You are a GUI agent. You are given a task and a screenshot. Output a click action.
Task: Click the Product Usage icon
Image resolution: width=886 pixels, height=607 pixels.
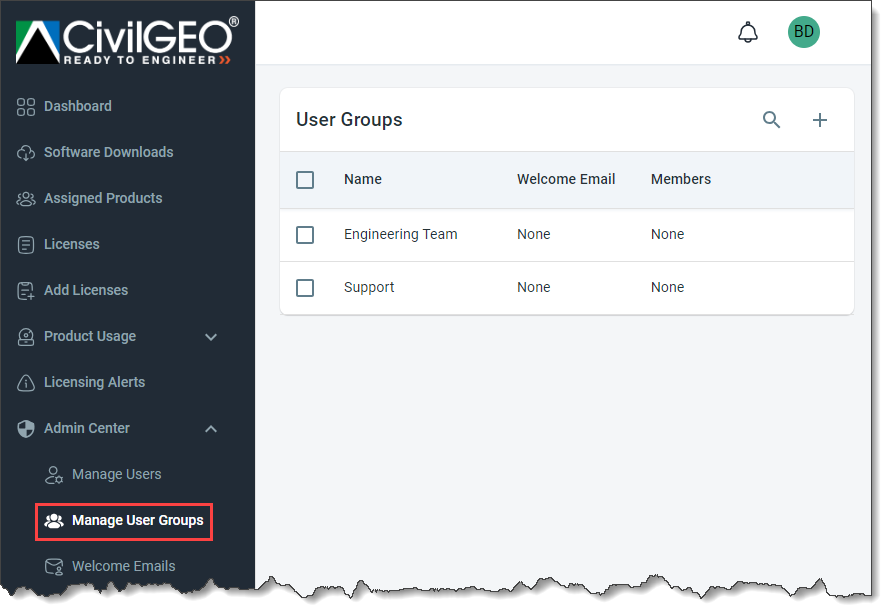click(26, 337)
